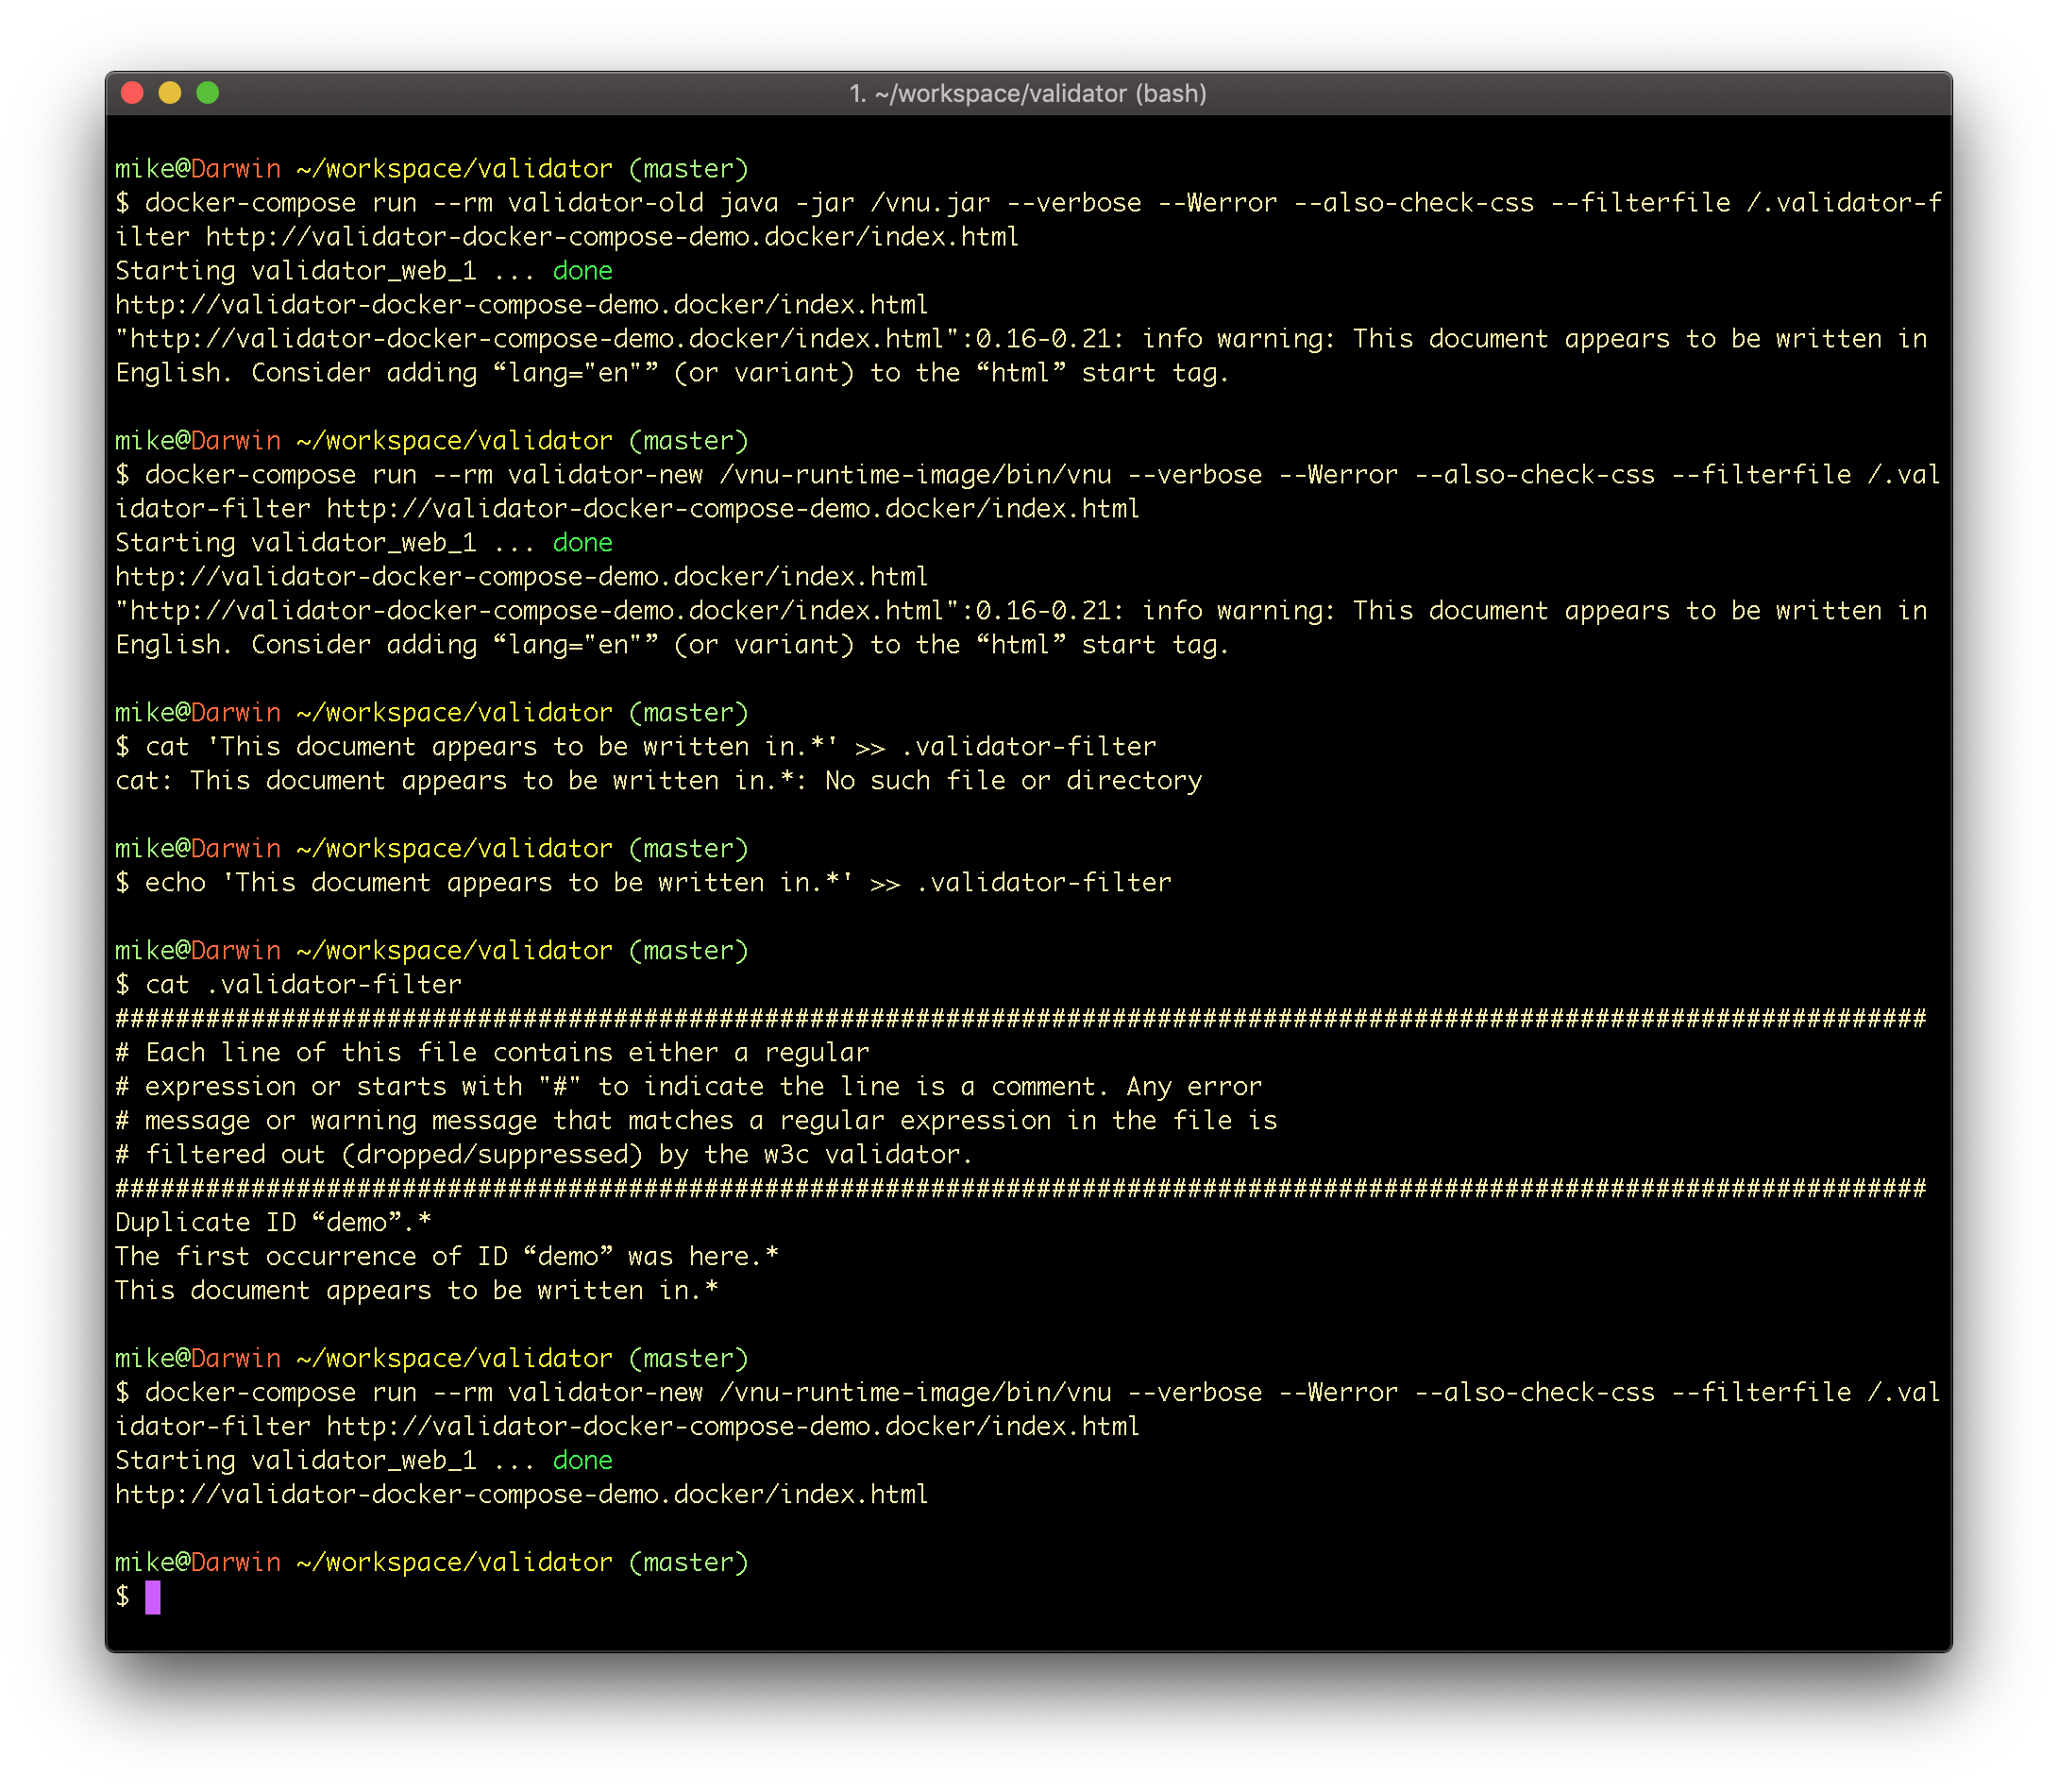Click the '# Each line of this file' comment
This screenshot has height=1792, width=2058.
tap(492, 1053)
